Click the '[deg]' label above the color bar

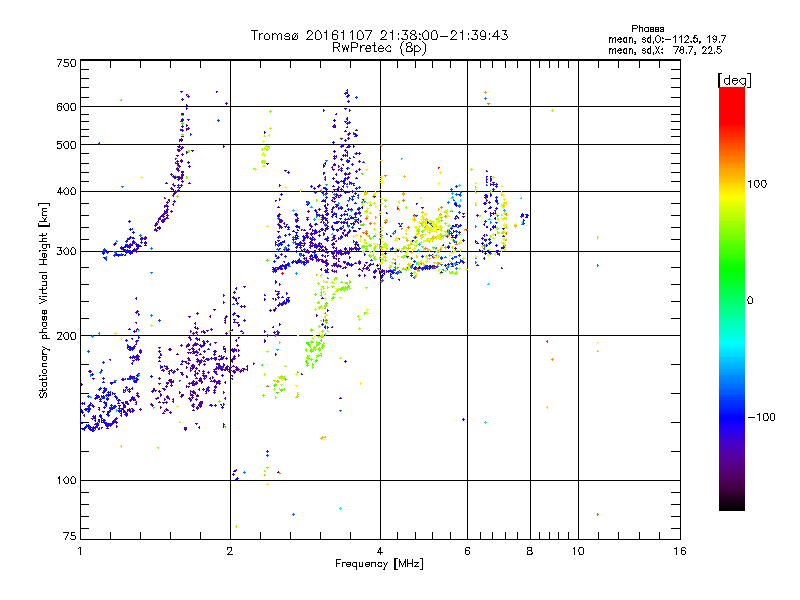(x=734, y=81)
